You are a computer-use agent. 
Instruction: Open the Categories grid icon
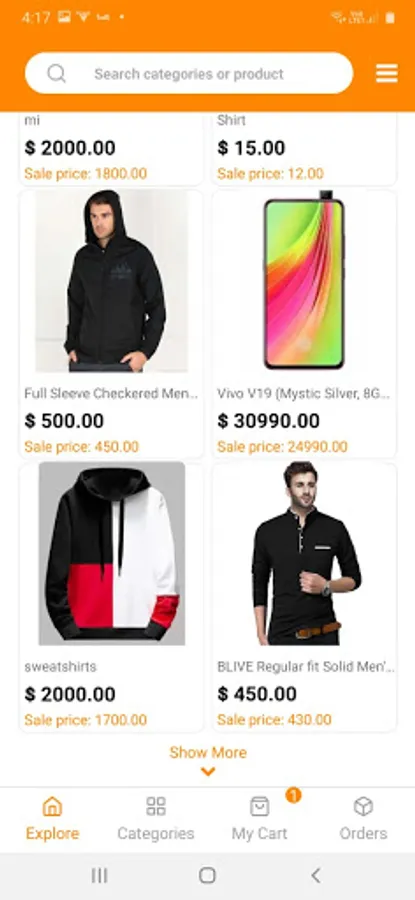[156, 806]
